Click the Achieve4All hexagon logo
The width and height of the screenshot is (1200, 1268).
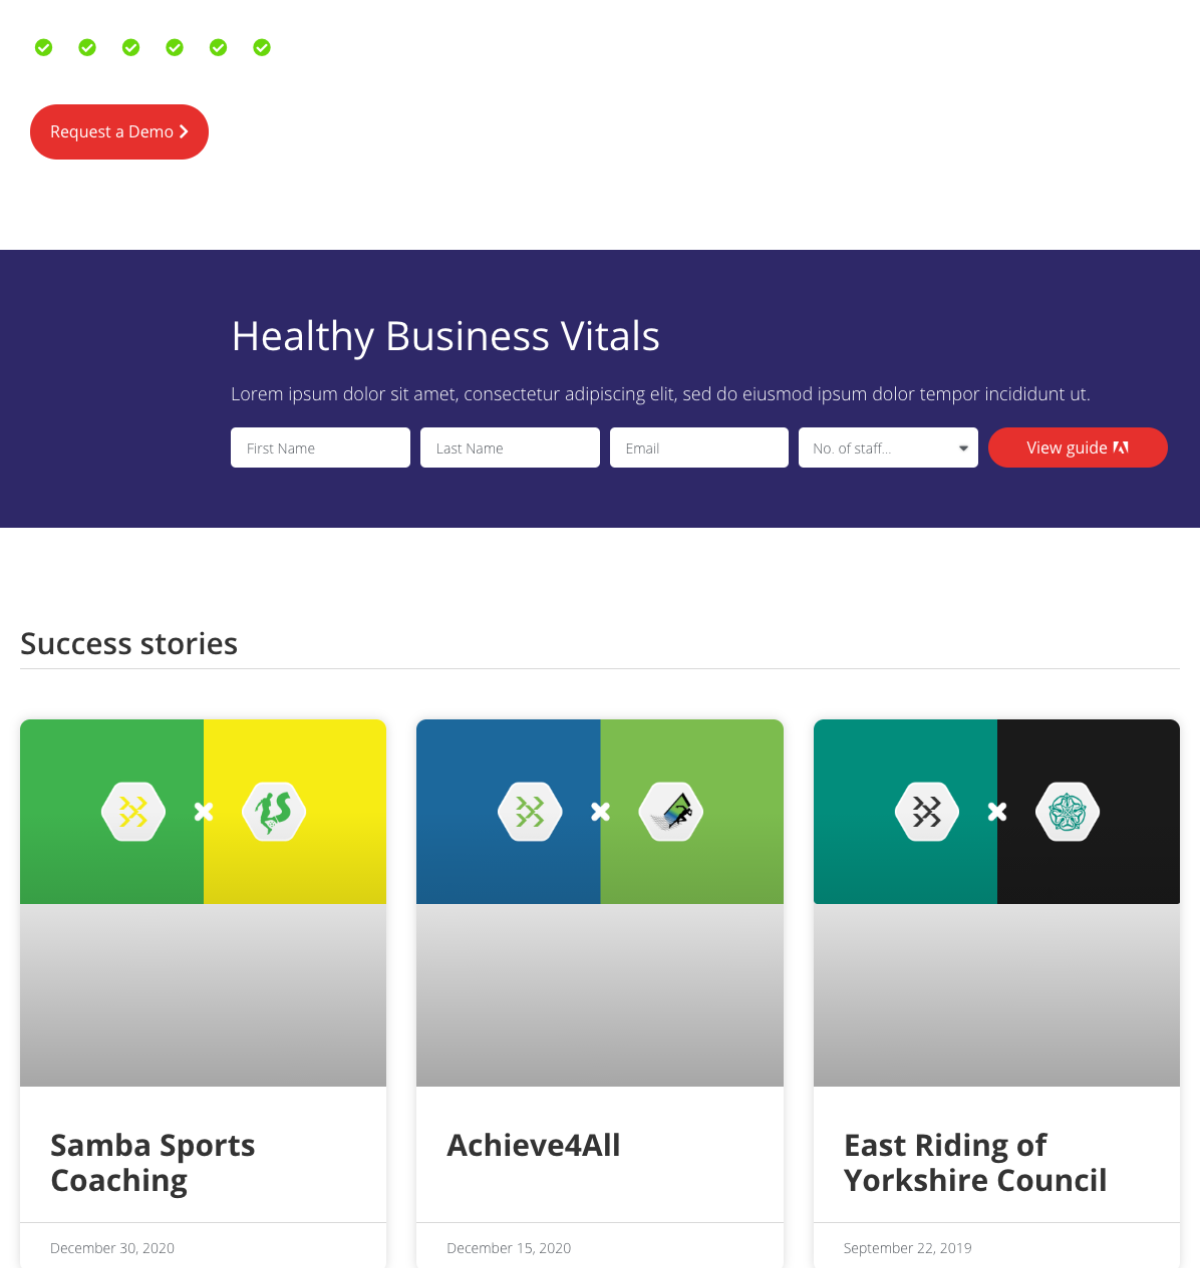[671, 811]
